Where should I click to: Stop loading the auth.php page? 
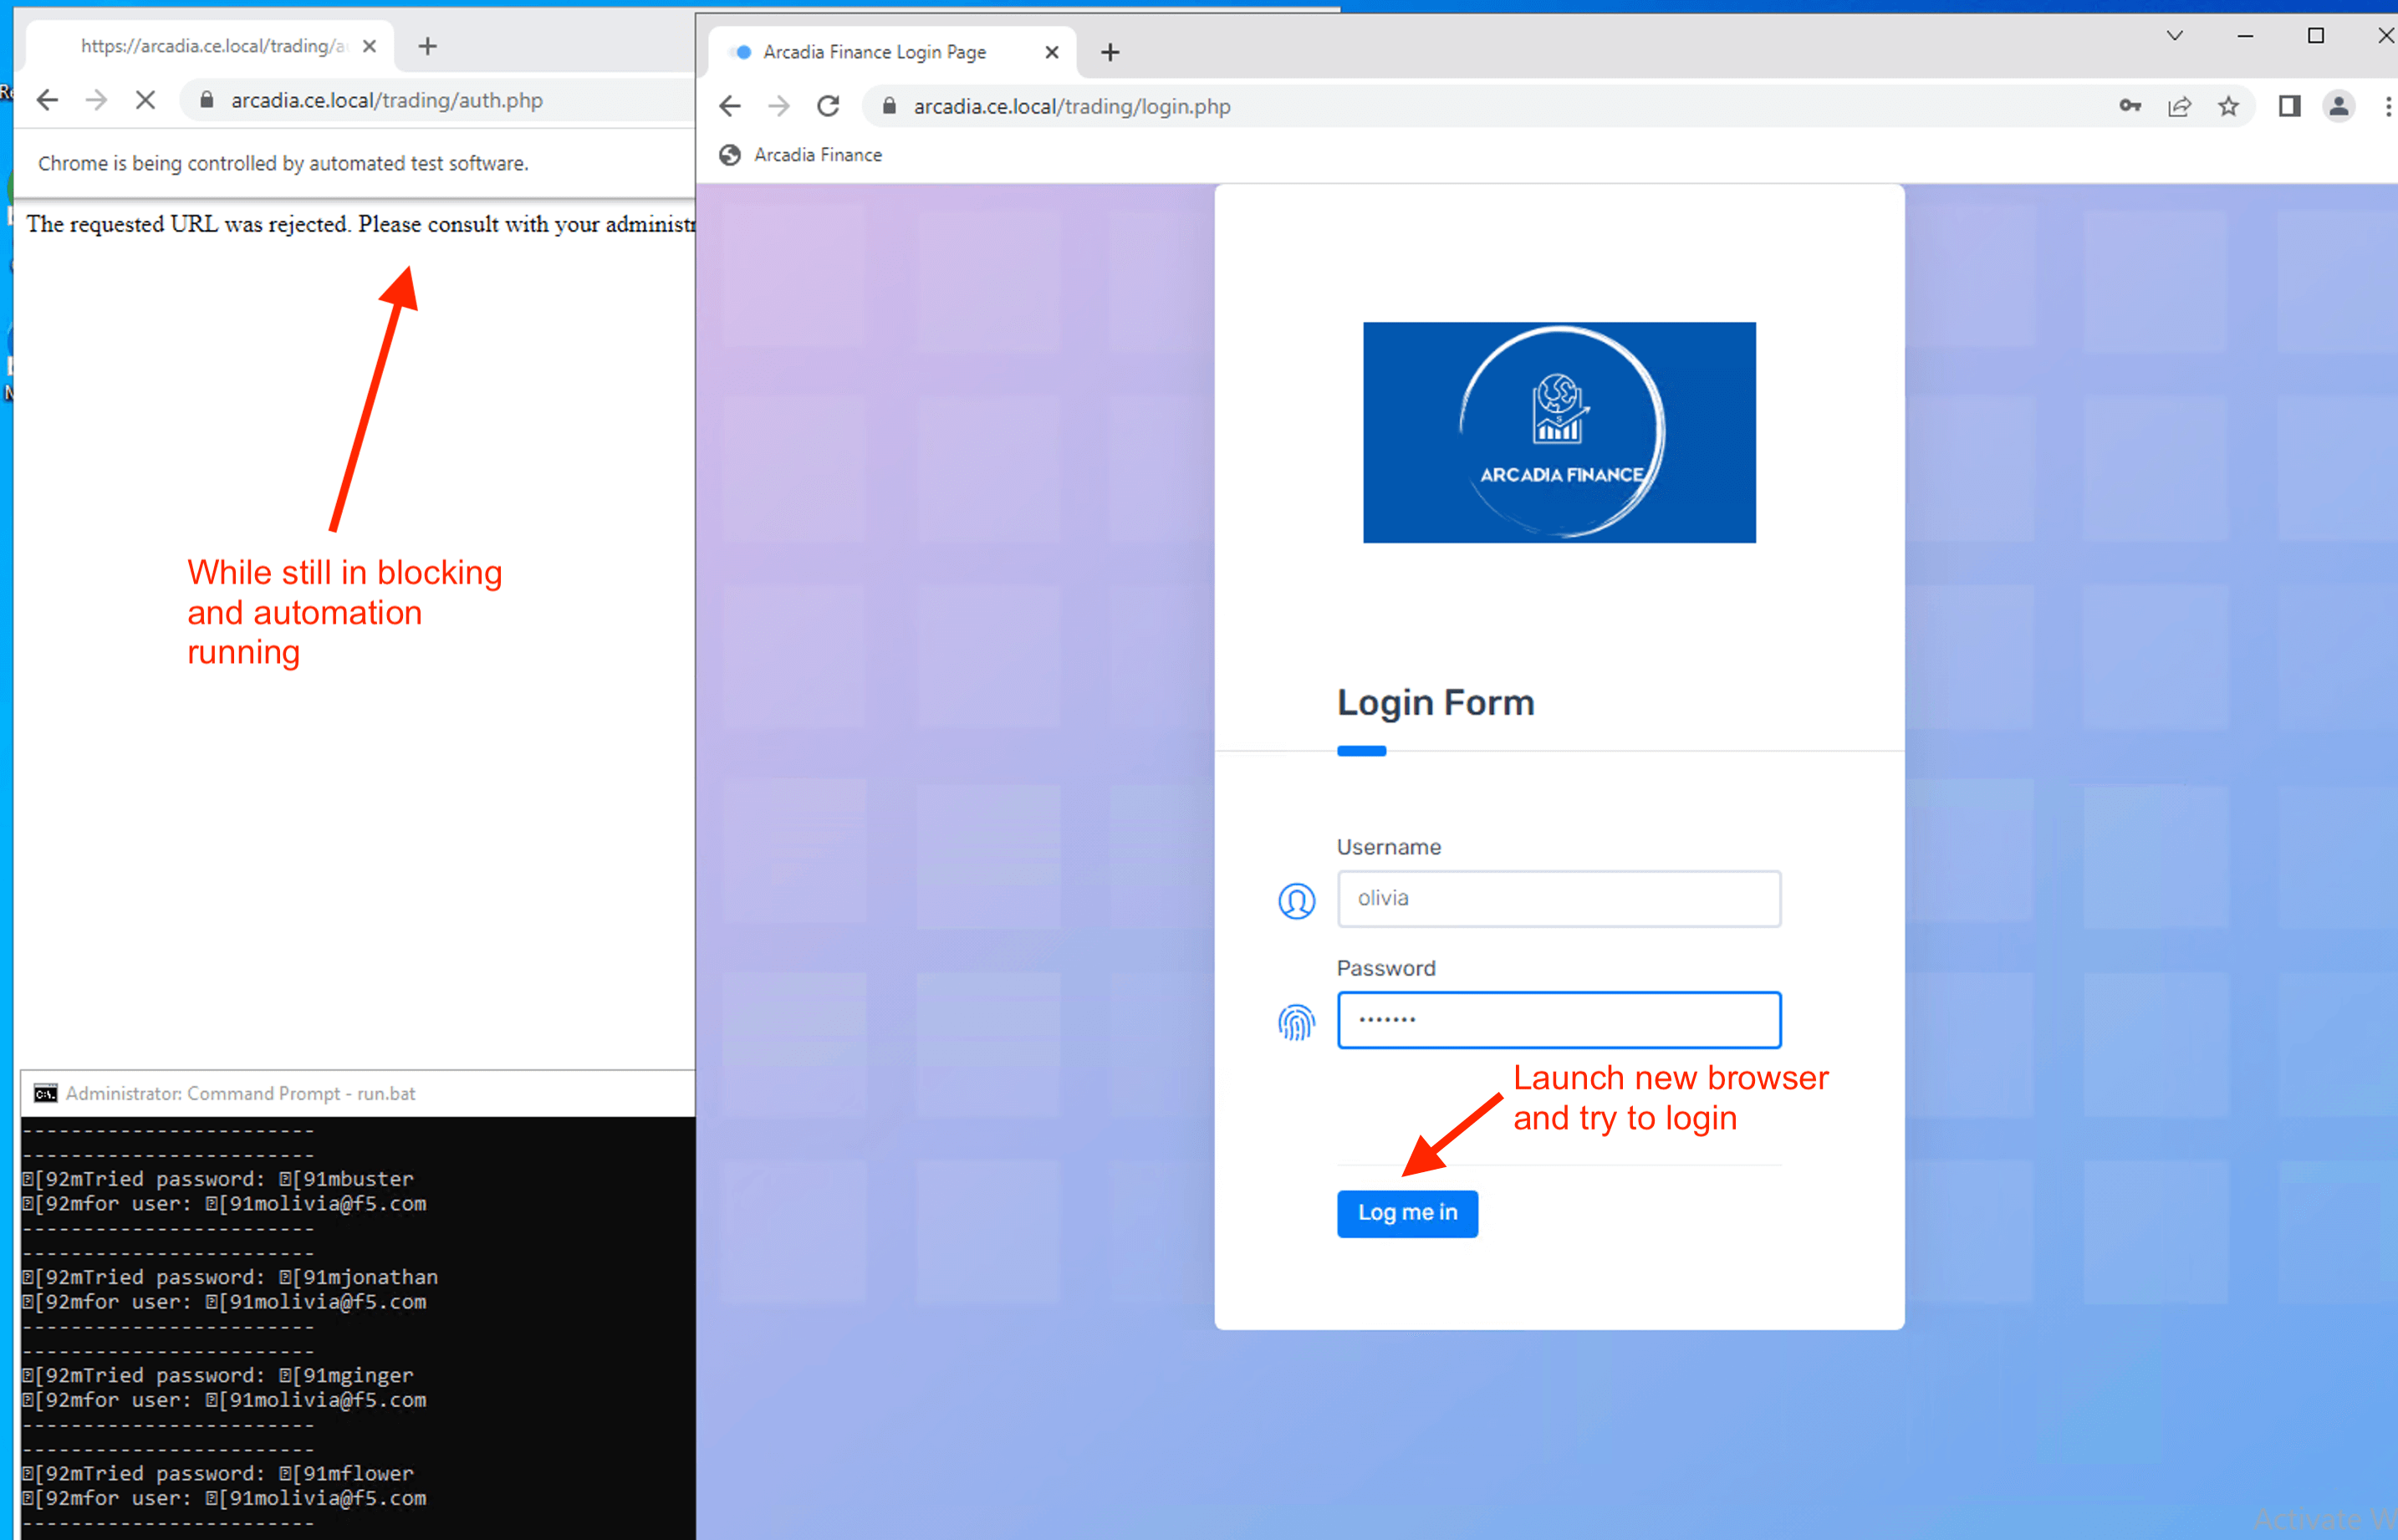point(146,100)
